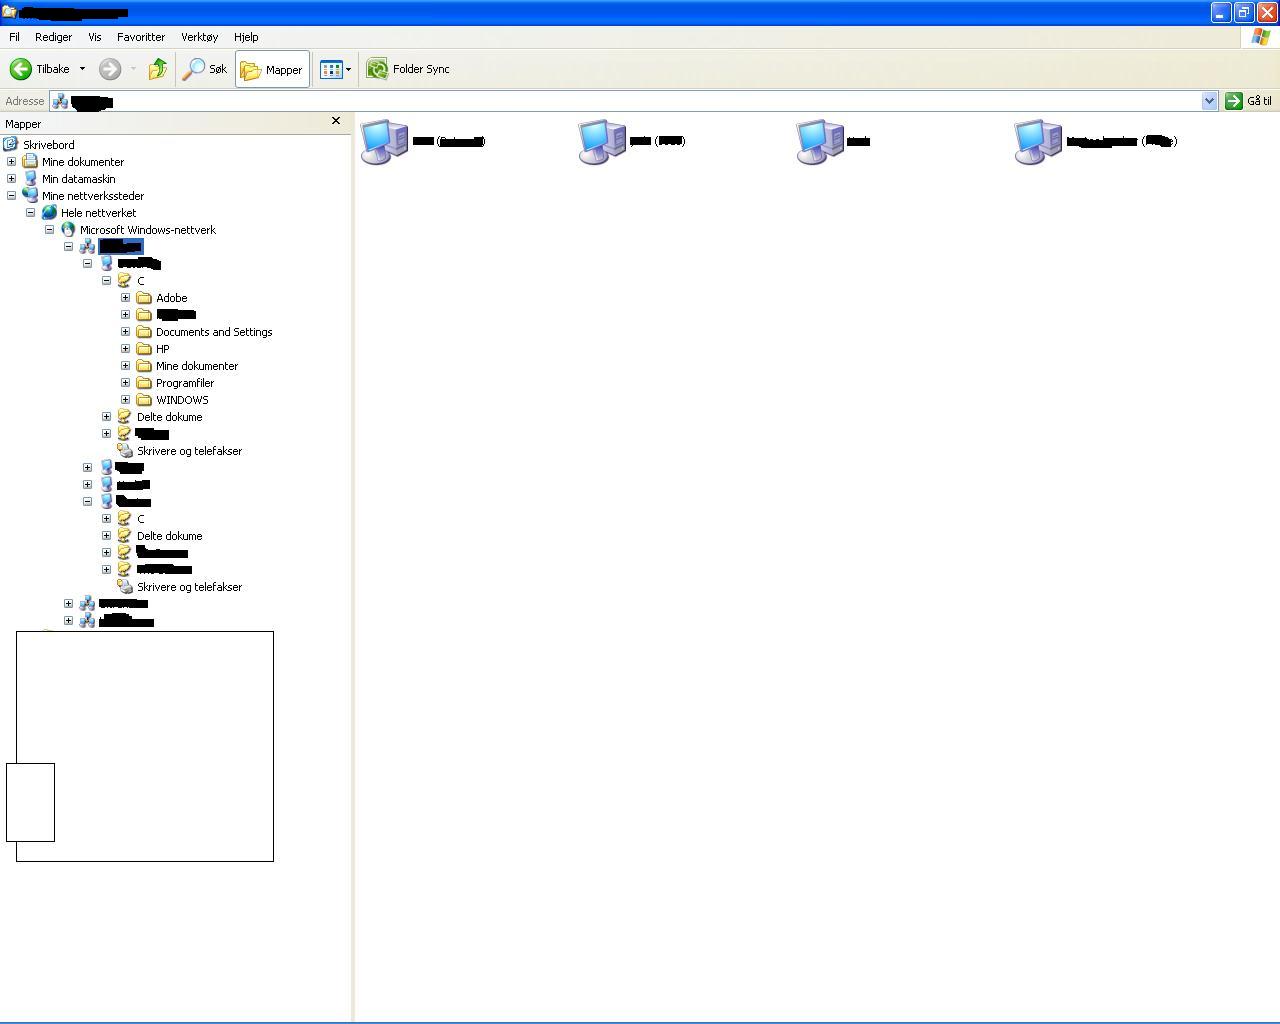Select the Skrivebord desktop icon in tree
1280x1024 pixels.
point(11,145)
